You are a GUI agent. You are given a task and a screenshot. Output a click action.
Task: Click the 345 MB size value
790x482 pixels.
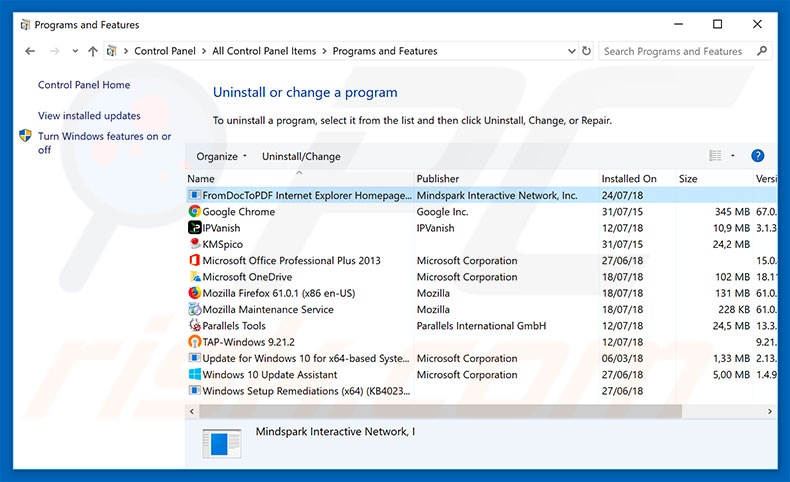[732, 212]
